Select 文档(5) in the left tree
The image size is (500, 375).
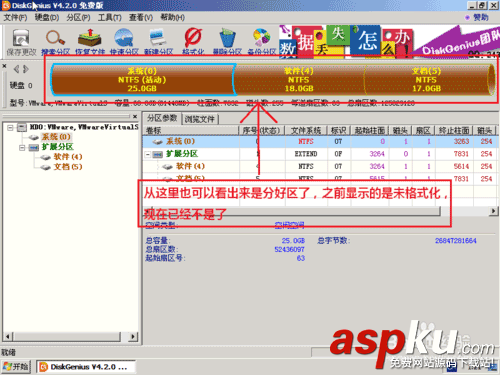click(68, 167)
